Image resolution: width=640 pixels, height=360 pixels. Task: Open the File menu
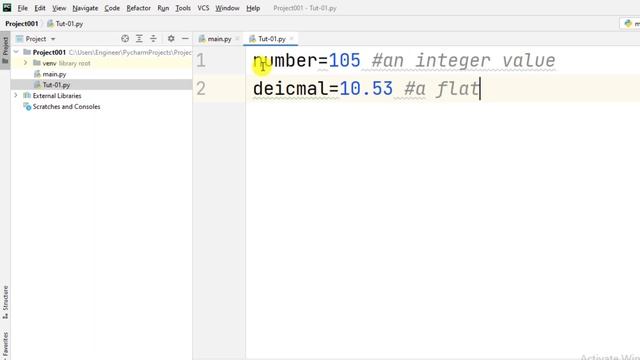[22, 8]
